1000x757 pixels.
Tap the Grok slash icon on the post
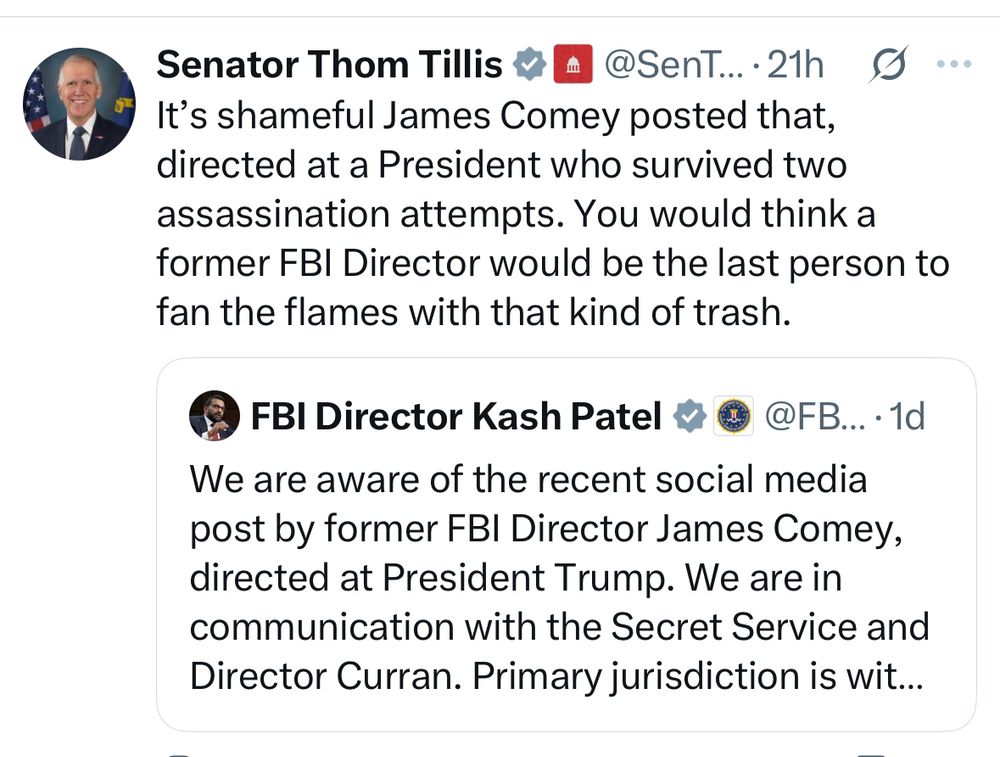coord(888,64)
